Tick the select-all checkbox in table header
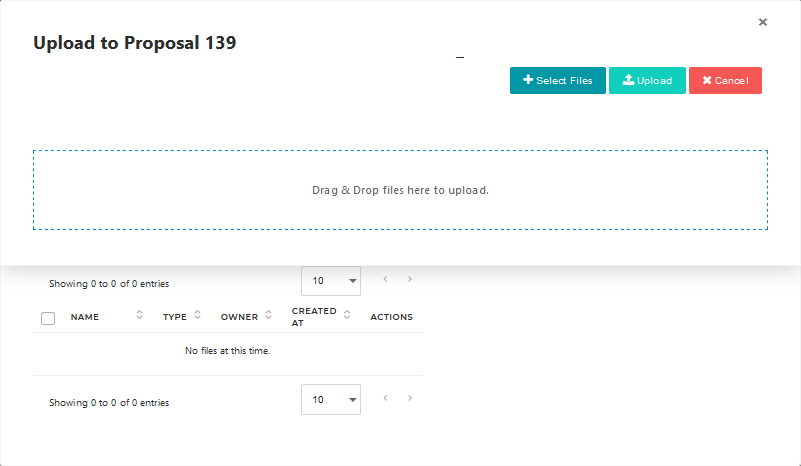Viewport: 801px width, 466px height. pos(48,318)
